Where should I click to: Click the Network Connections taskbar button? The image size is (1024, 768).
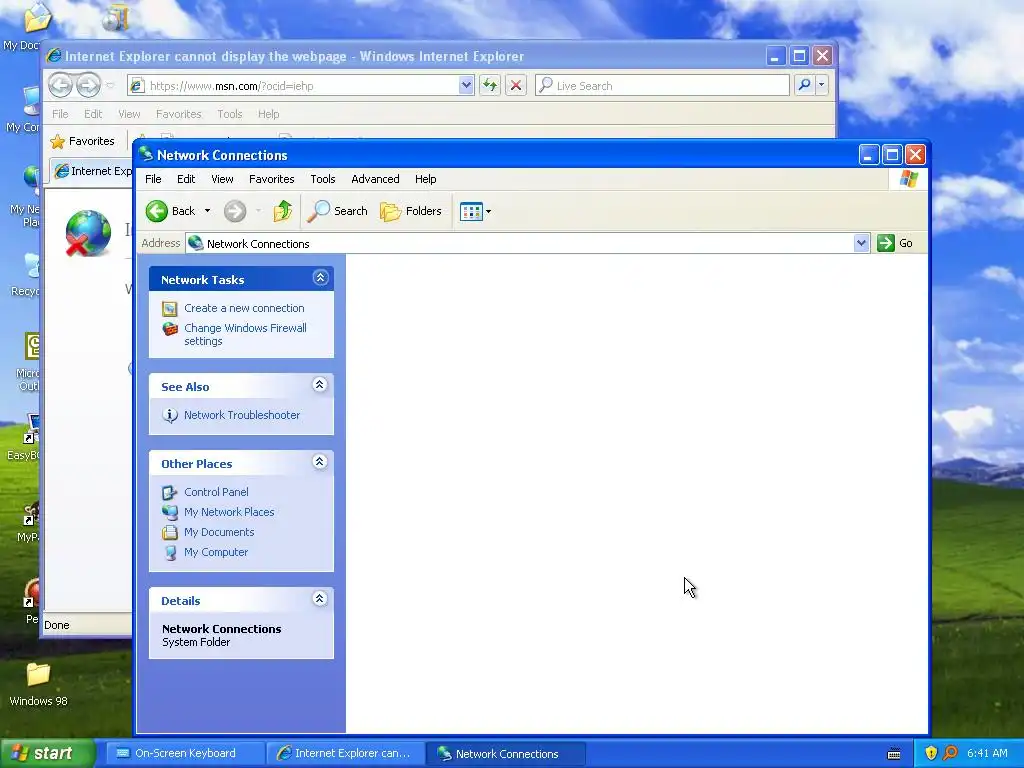click(x=505, y=753)
